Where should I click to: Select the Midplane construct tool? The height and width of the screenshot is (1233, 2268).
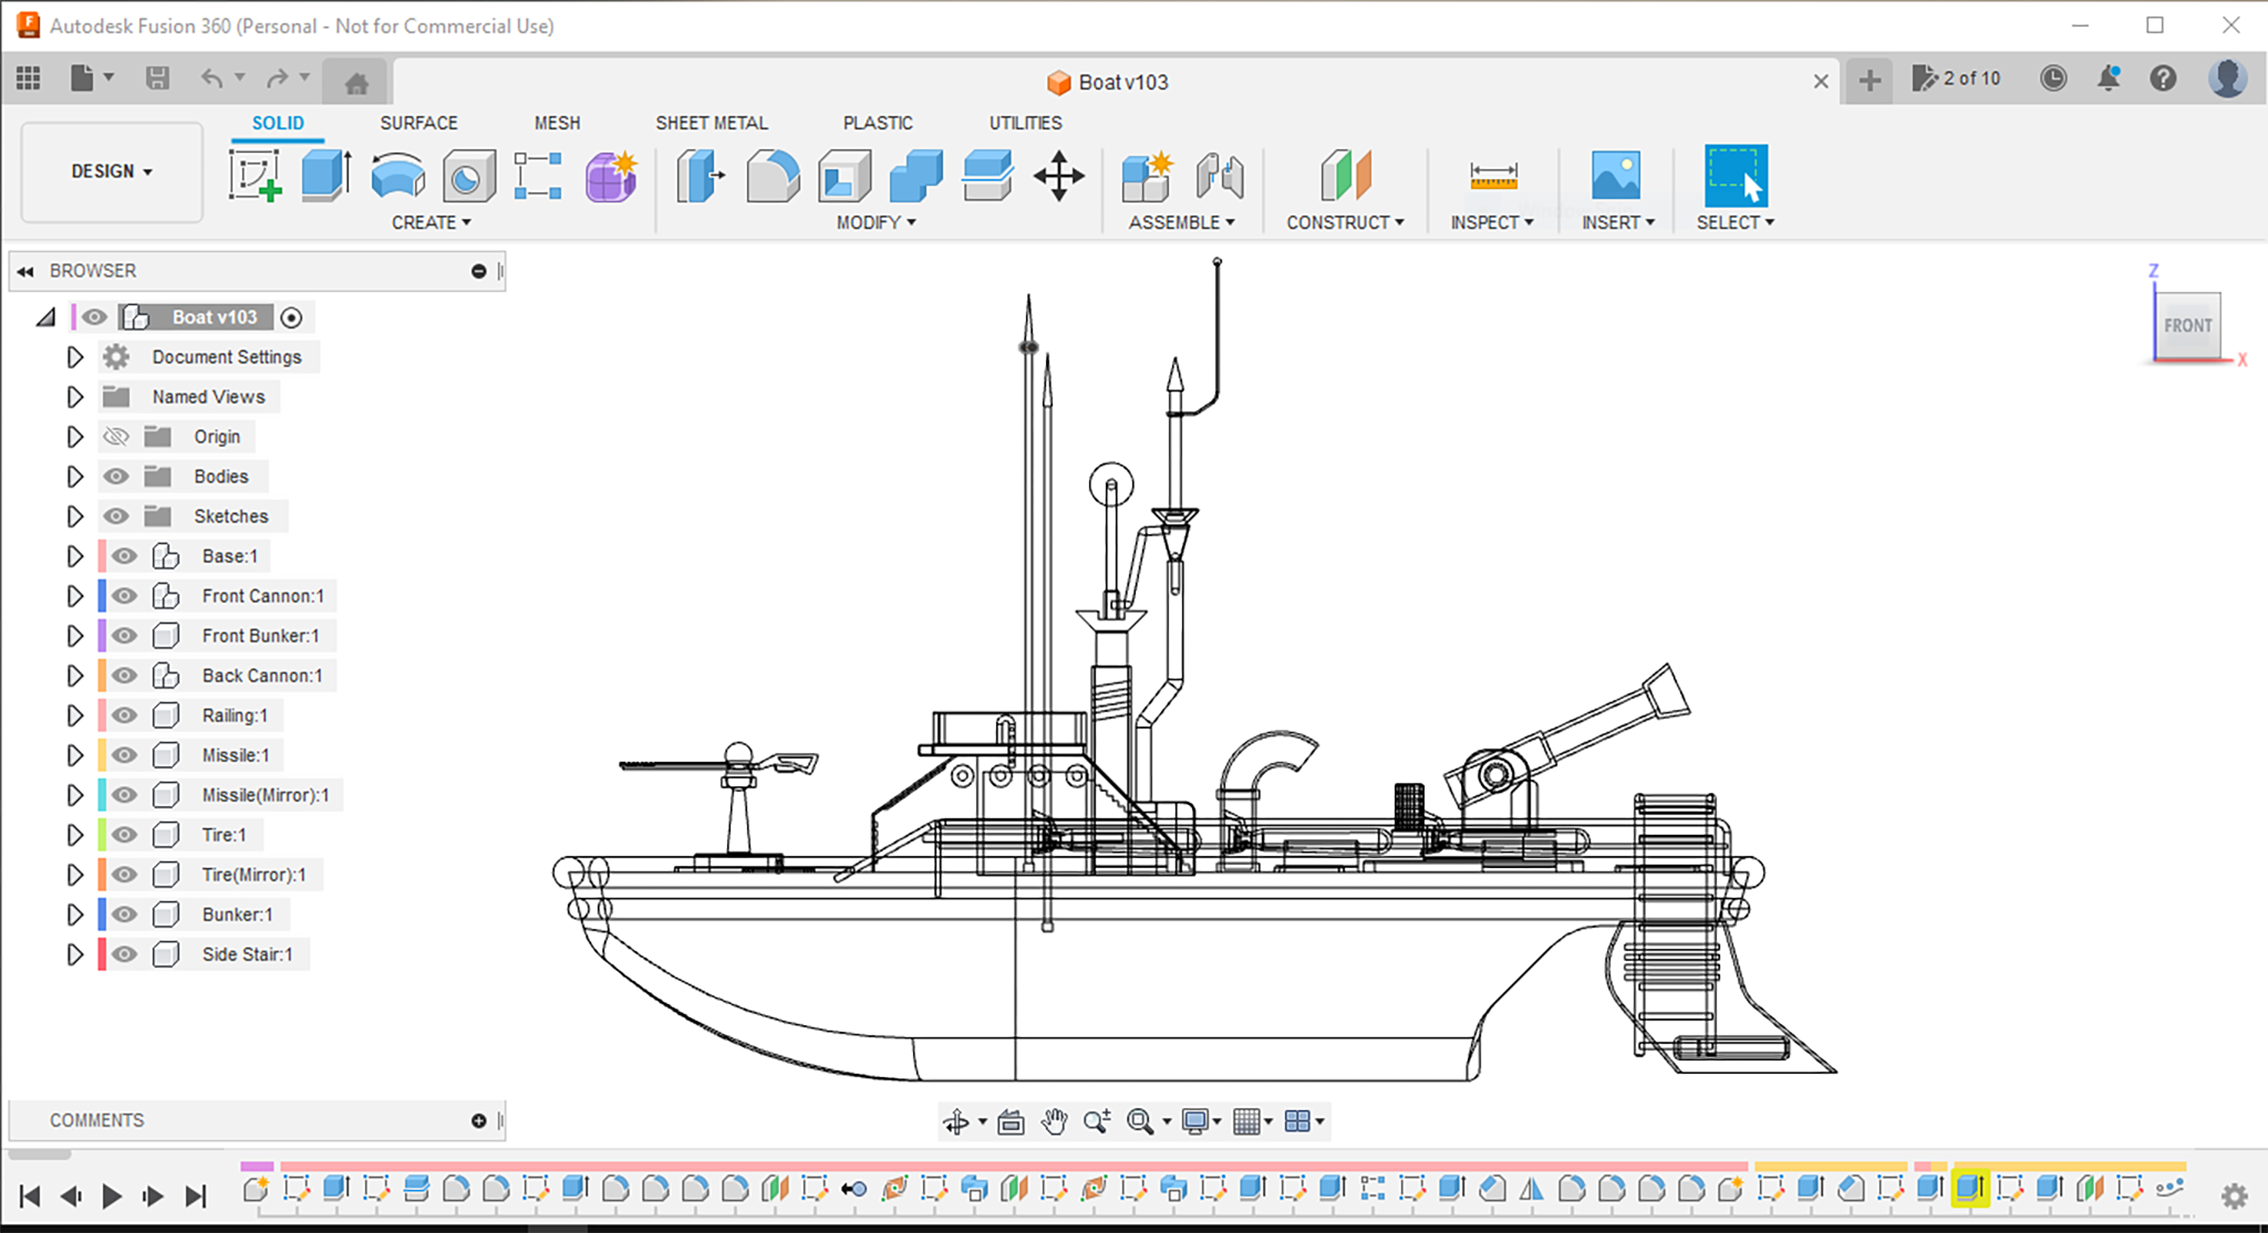[1346, 176]
